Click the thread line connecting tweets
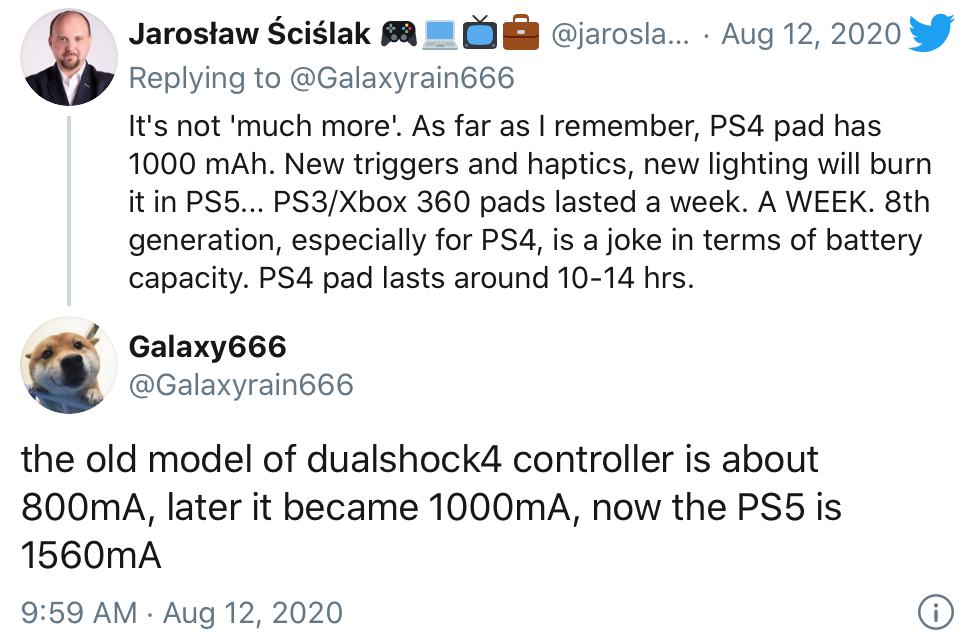972x640 pixels. coord(69,211)
